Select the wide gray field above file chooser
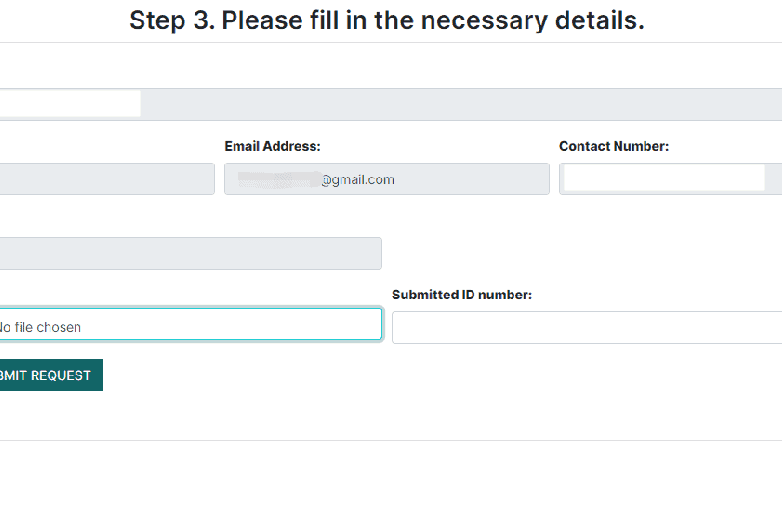This screenshot has height=514, width=782. pyautogui.click(x=190, y=253)
